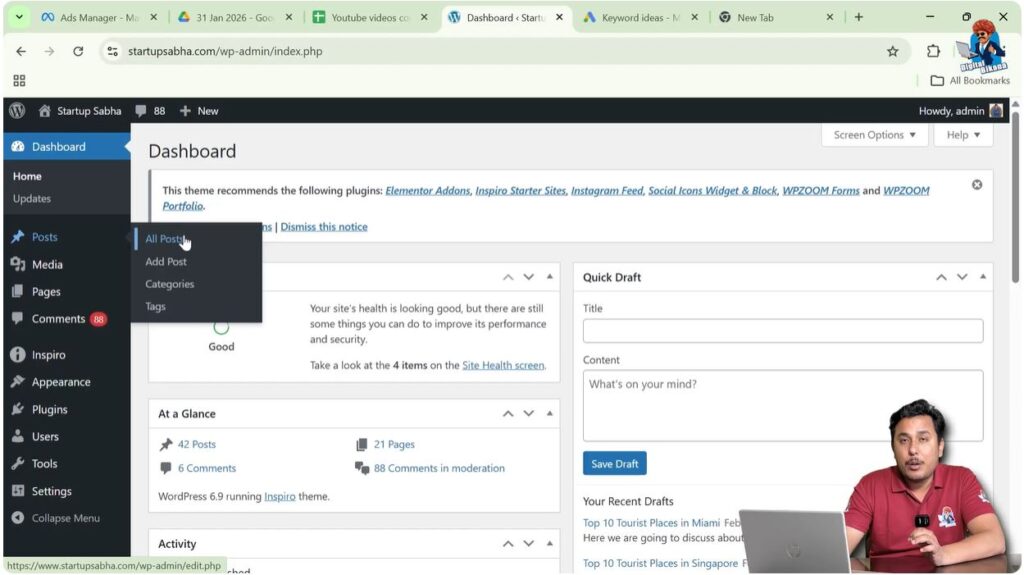Toggle Quick Draft panel collapse triangle
1024x575 pixels.
[x=983, y=276]
